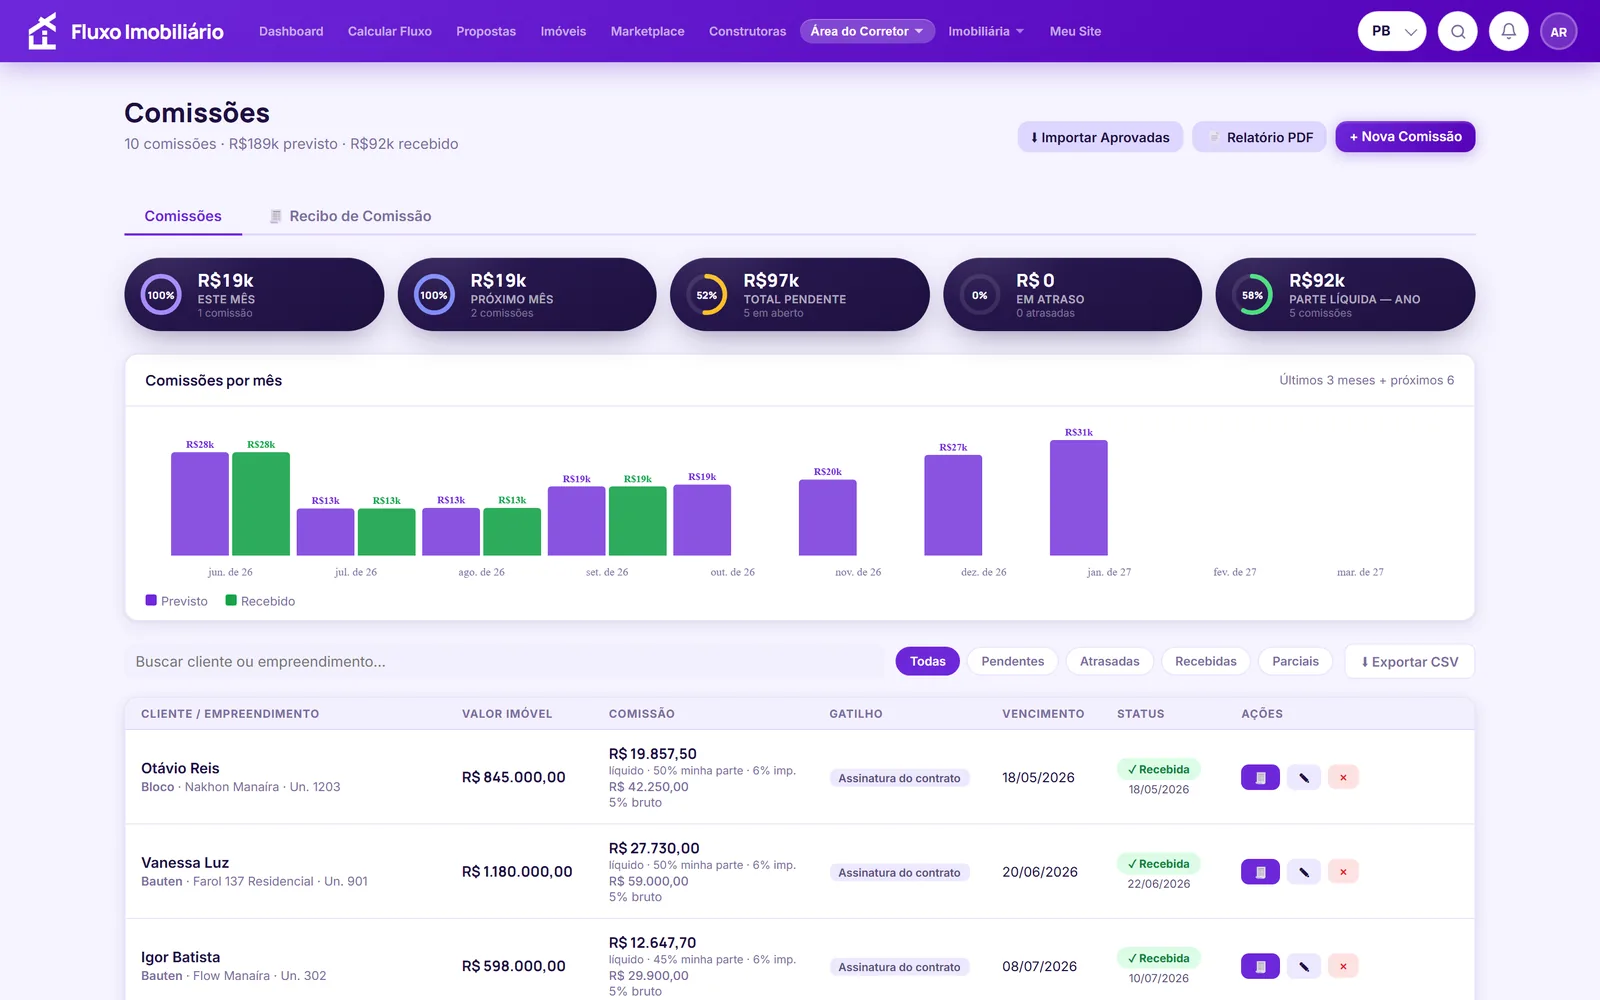
Task: Click the 52% total pendente ring
Action: (x=707, y=295)
